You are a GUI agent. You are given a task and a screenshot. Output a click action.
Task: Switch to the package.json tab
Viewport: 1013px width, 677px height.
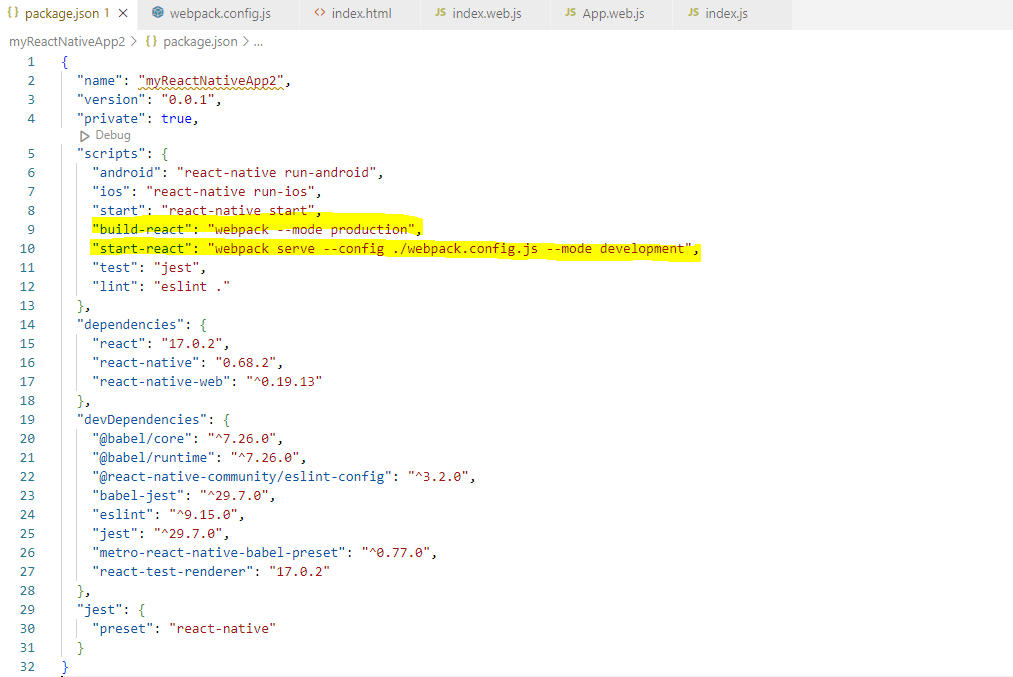[x=67, y=14]
